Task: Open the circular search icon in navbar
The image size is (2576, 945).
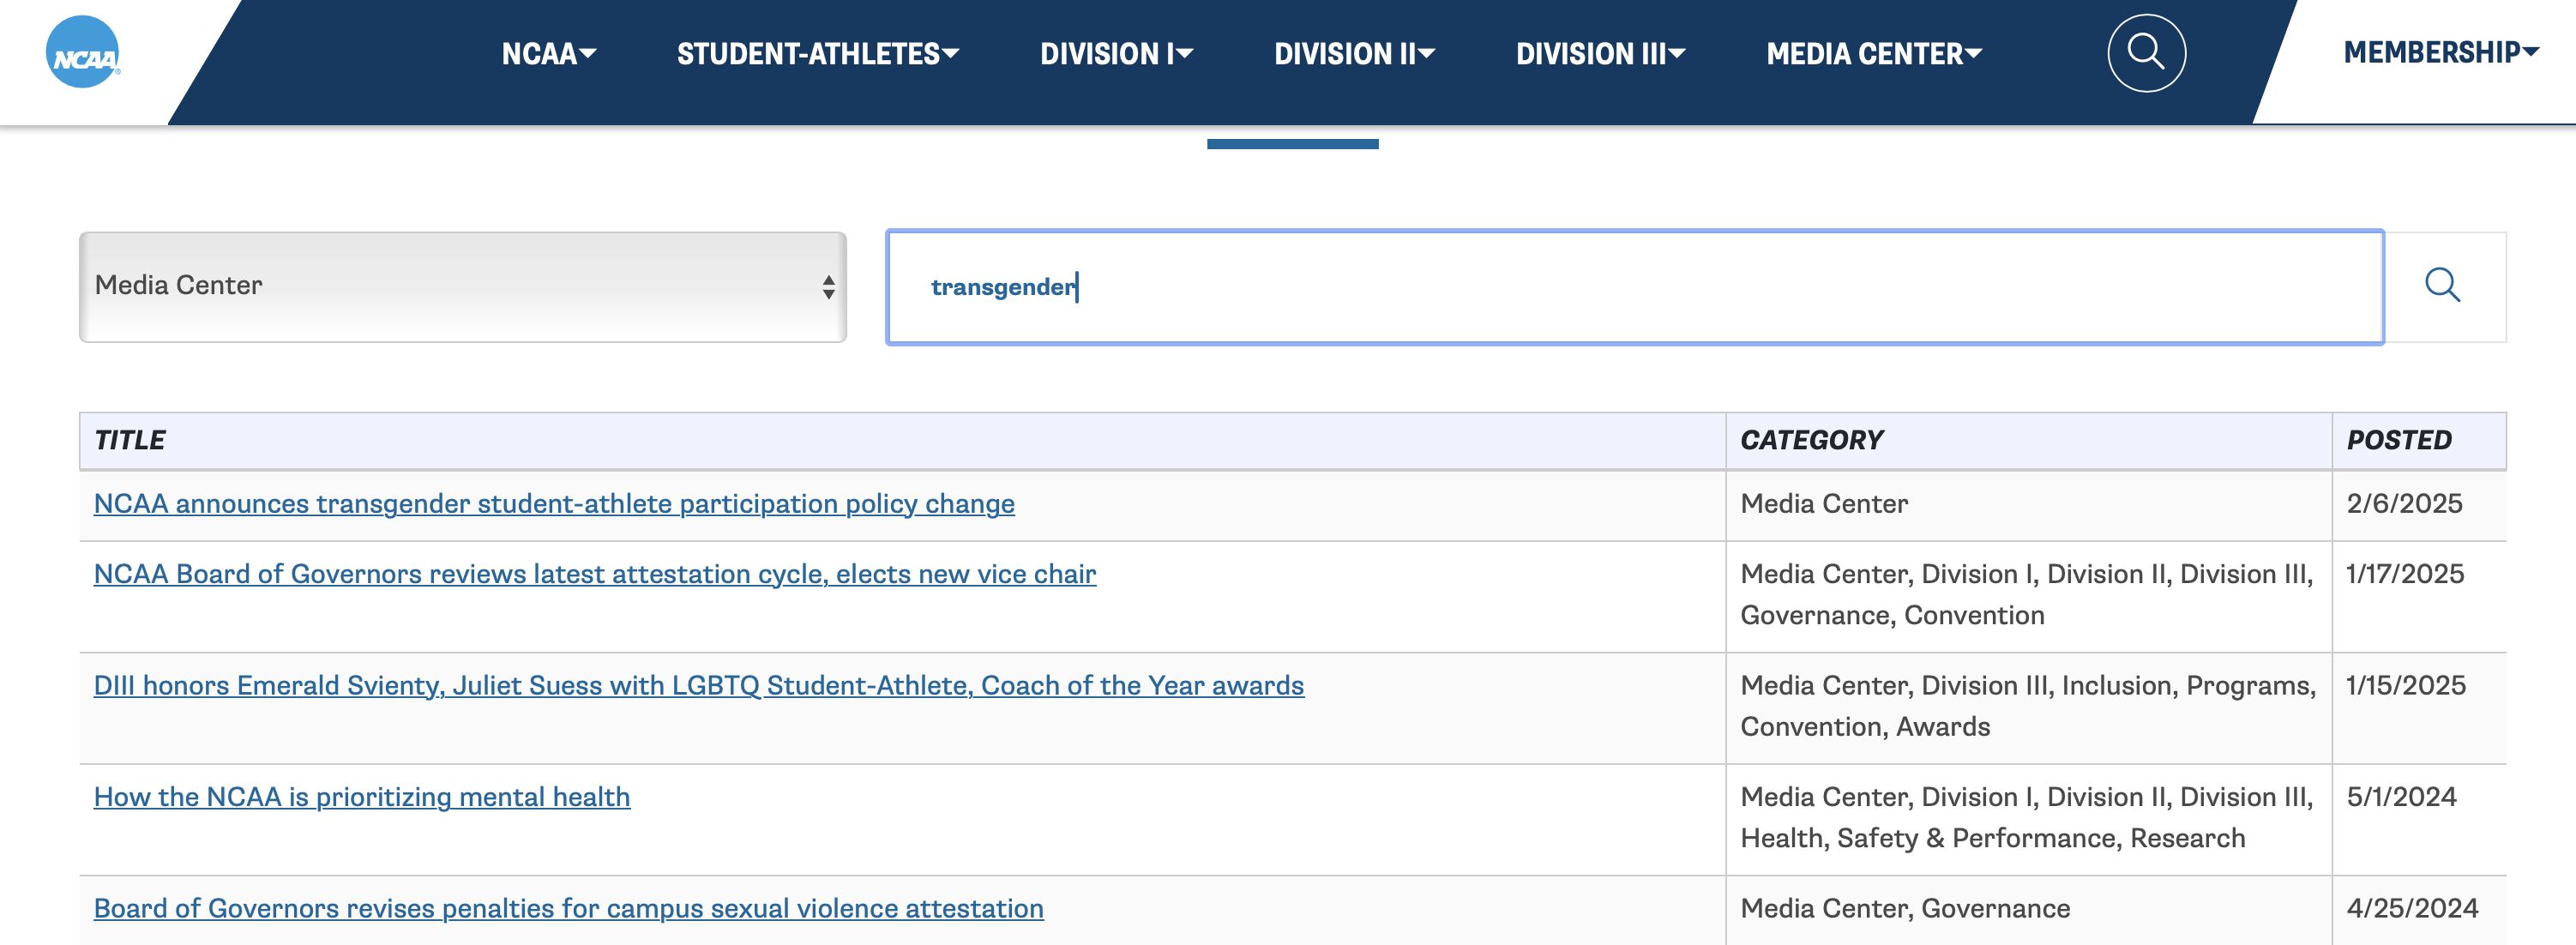Action: tap(2145, 53)
